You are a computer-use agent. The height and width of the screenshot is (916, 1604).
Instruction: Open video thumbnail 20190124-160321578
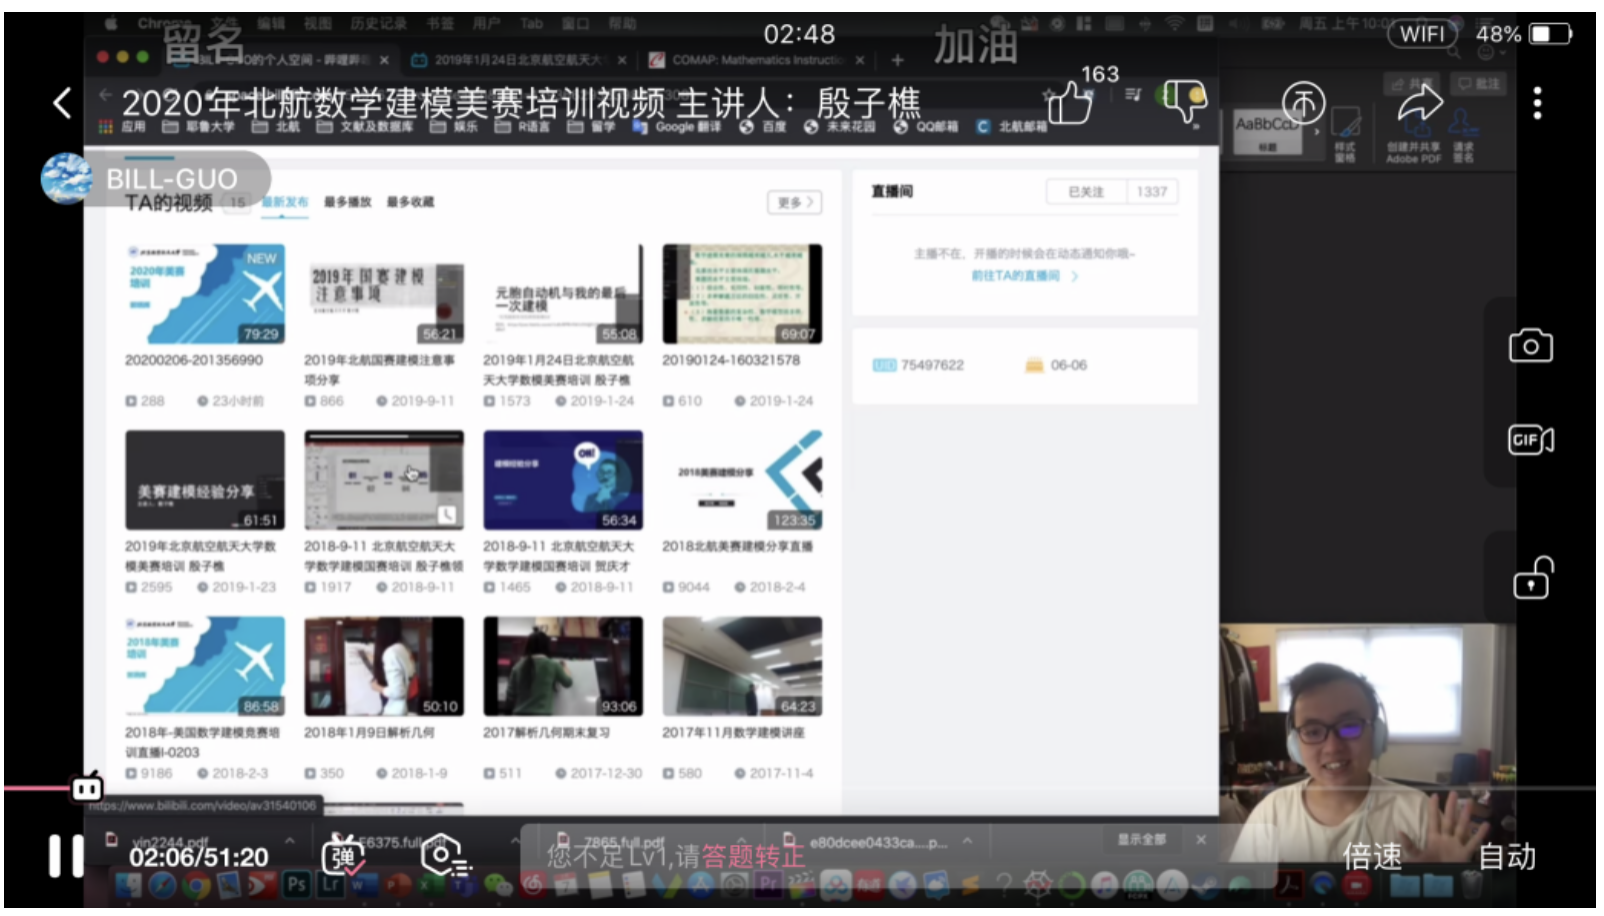click(742, 294)
